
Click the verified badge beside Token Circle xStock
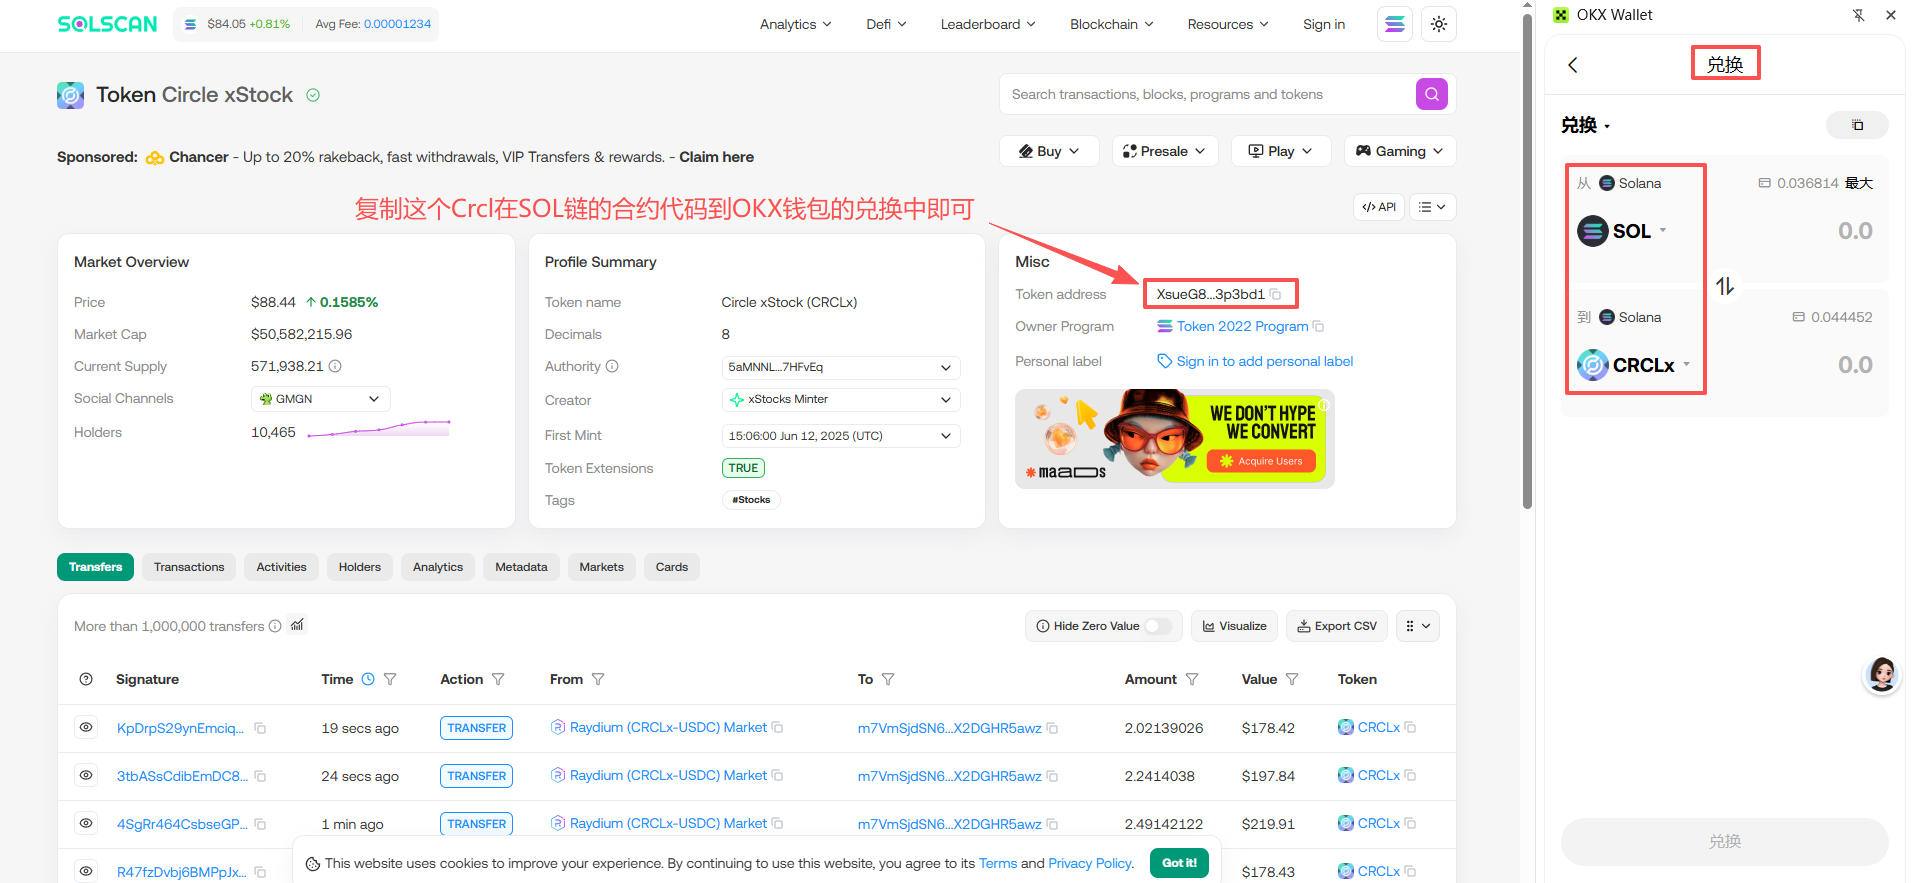(x=313, y=95)
